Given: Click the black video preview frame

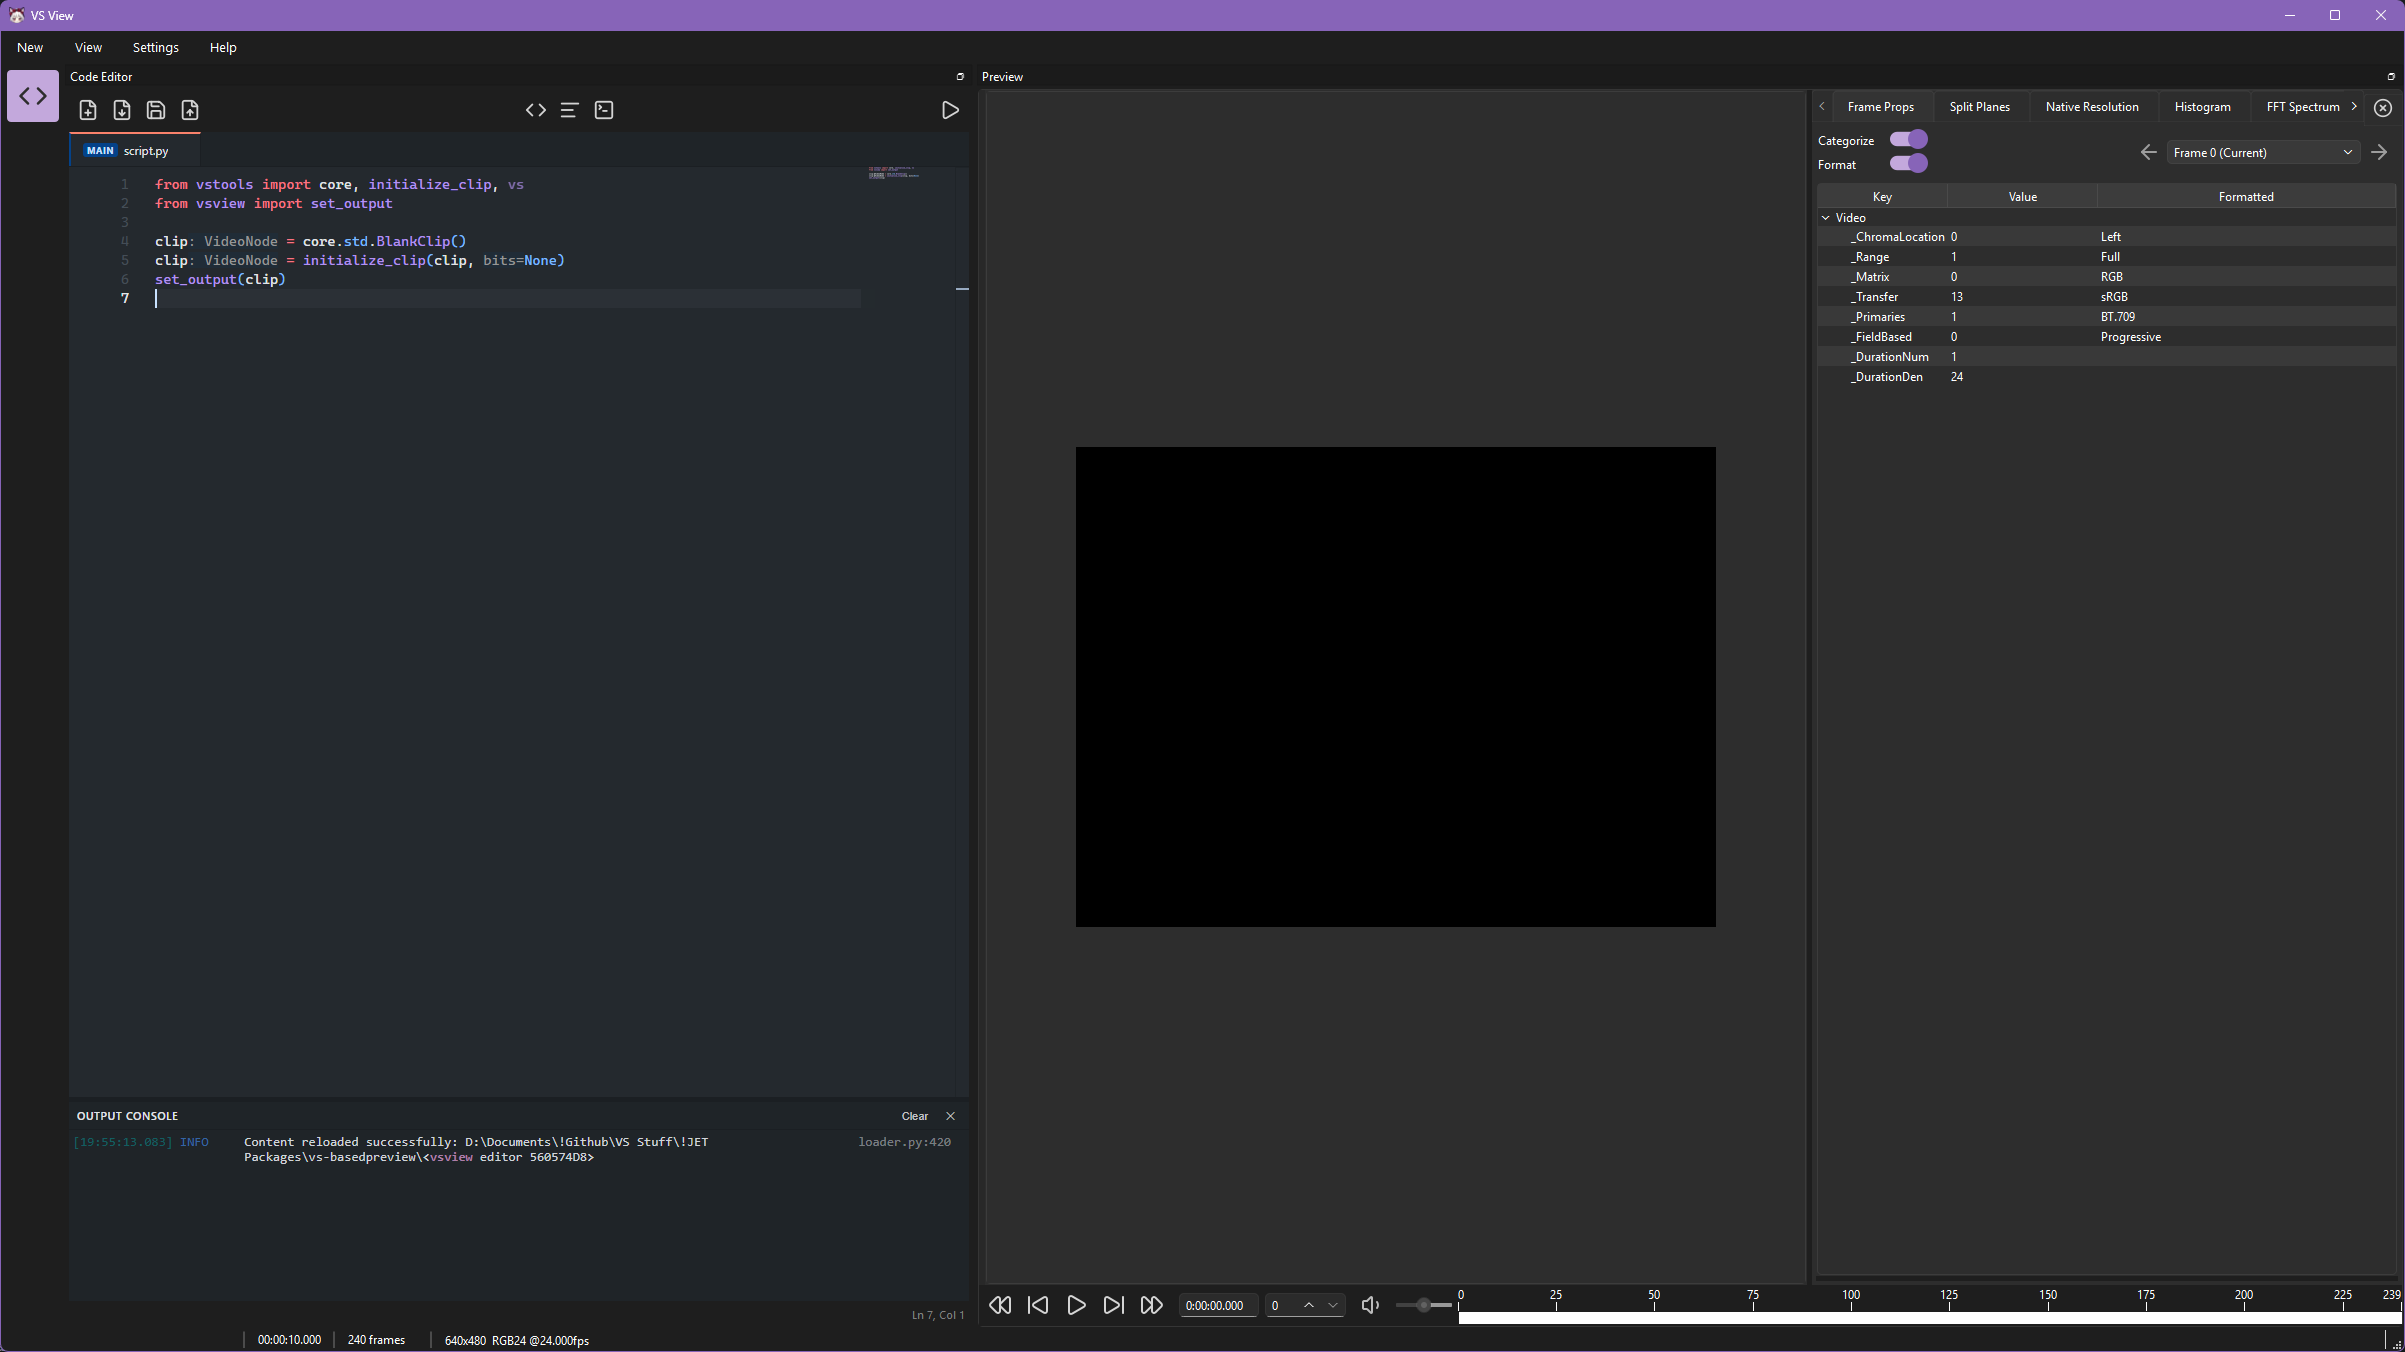Looking at the screenshot, I should [1396, 687].
